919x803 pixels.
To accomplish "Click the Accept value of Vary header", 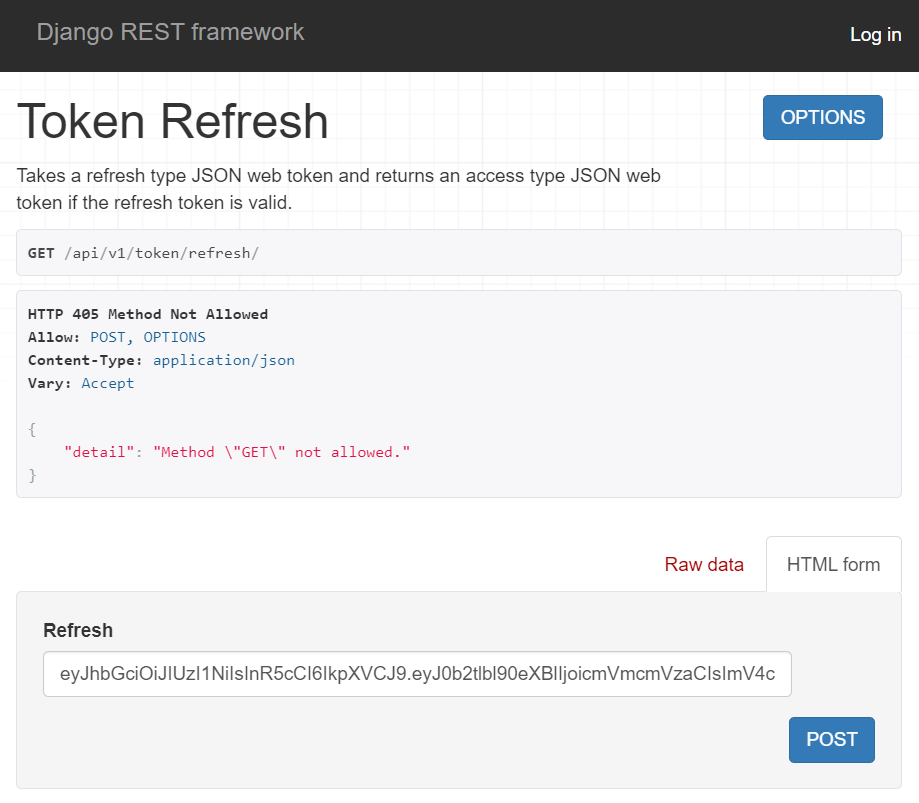I will [107, 383].
